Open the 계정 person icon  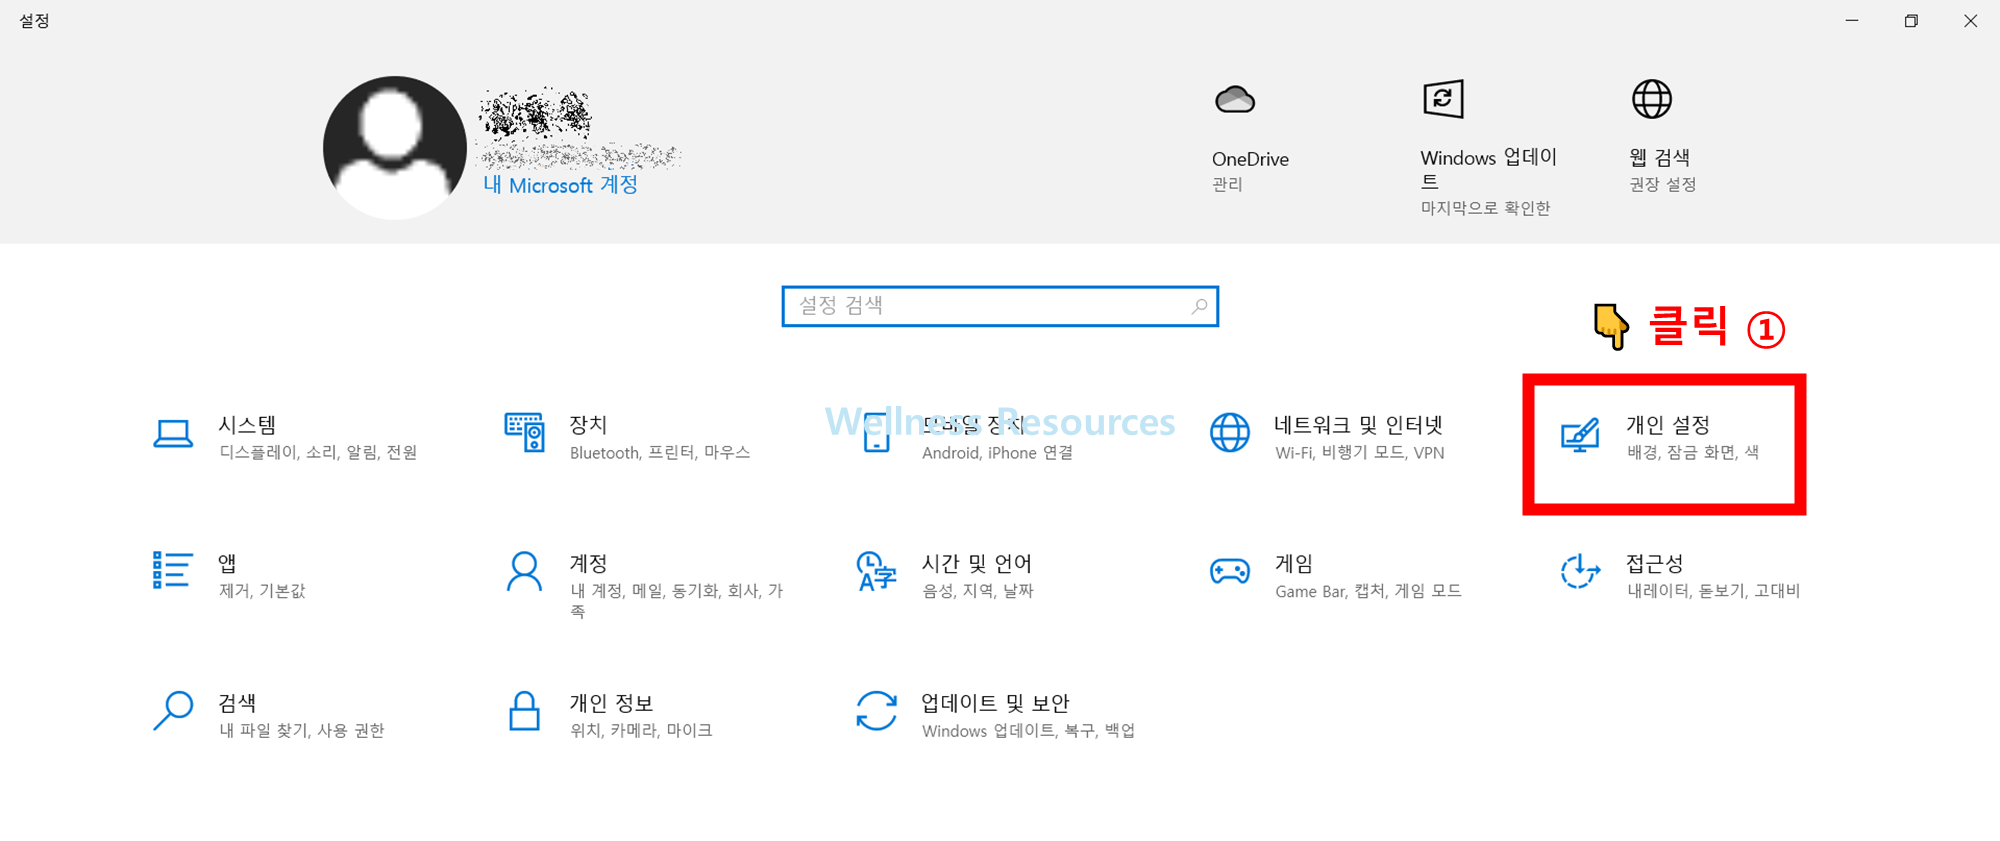(x=524, y=572)
